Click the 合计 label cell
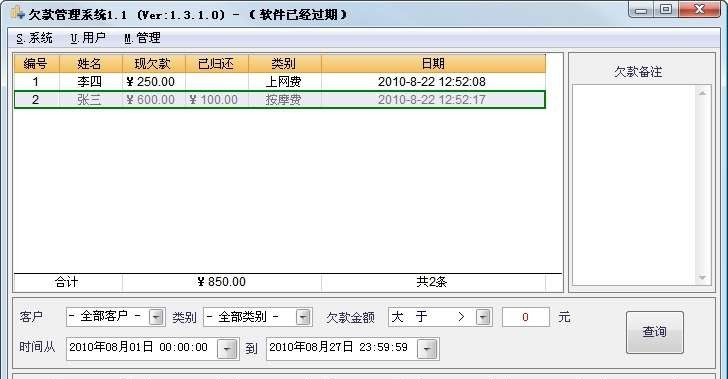Screen dimensions: 728x379 tap(68, 282)
